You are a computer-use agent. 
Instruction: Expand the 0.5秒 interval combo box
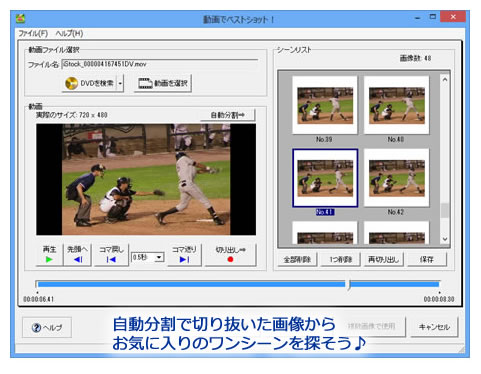coord(159,257)
